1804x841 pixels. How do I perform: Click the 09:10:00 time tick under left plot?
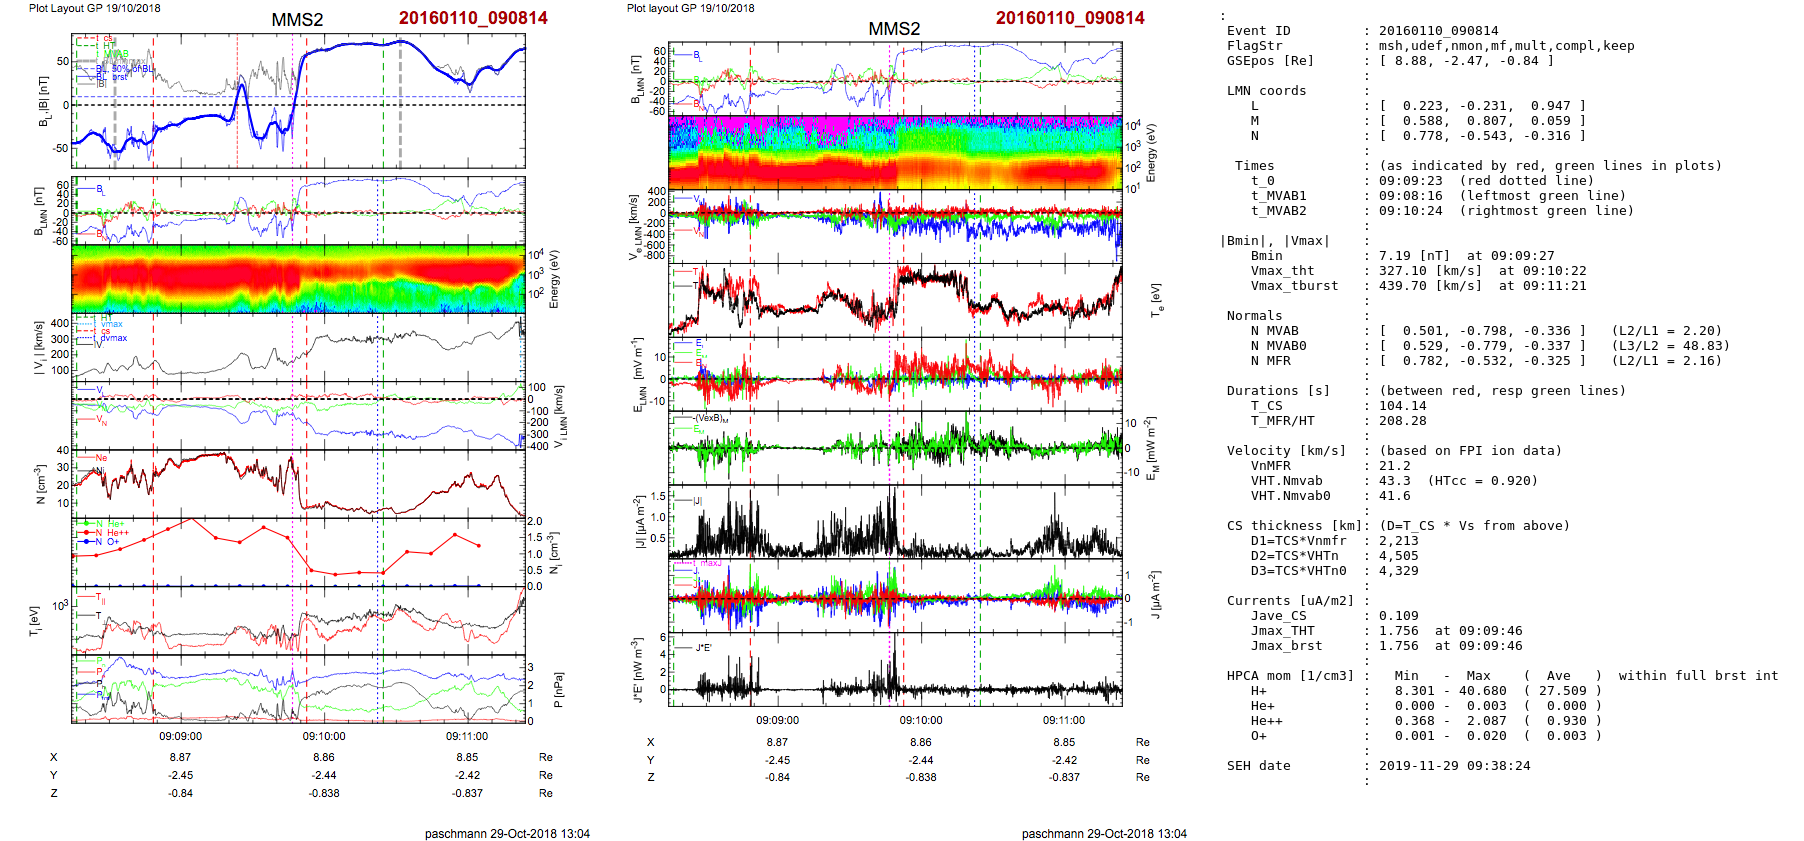324,736
